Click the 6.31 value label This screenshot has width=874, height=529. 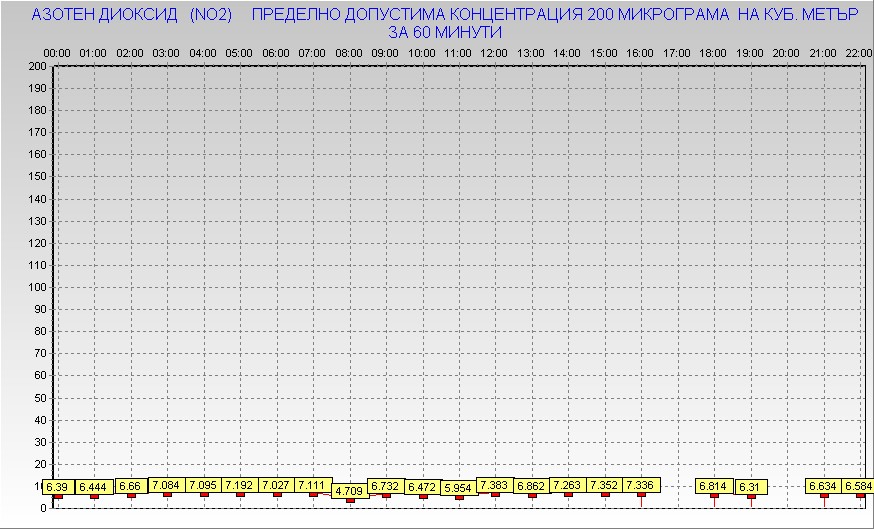(x=751, y=487)
